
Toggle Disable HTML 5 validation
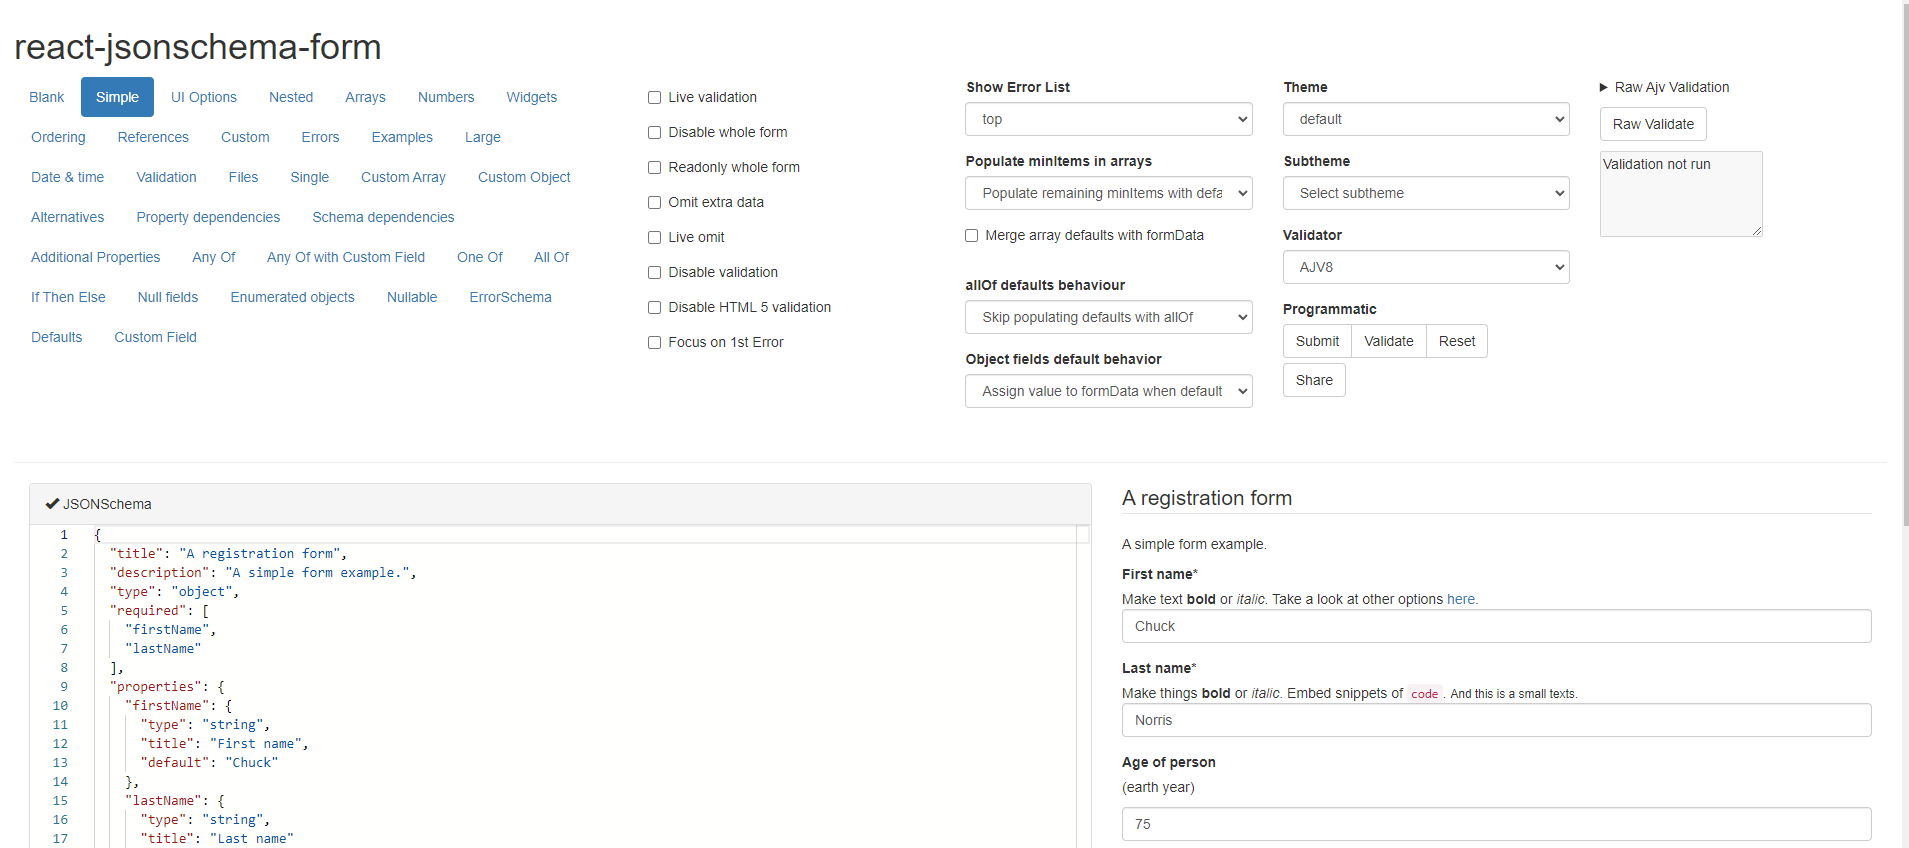click(x=654, y=307)
